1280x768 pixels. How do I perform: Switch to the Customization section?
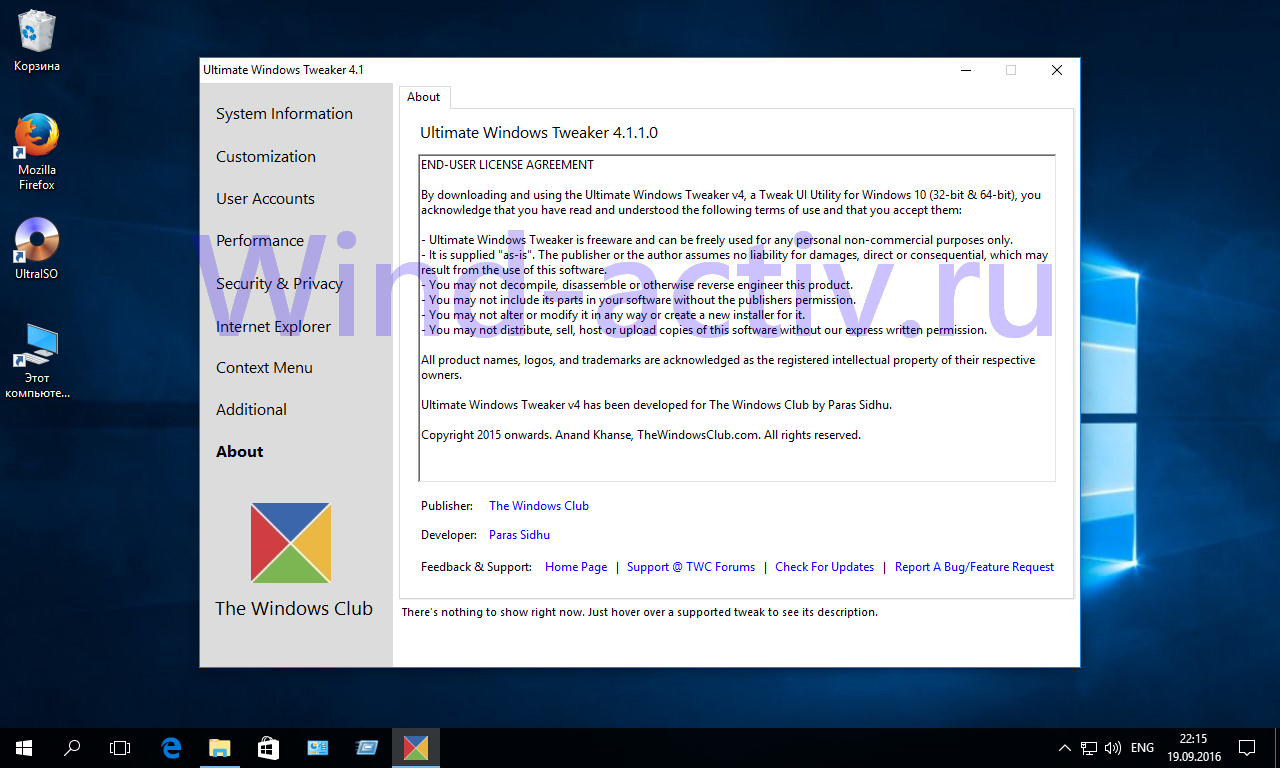pyautogui.click(x=265, y=157)
